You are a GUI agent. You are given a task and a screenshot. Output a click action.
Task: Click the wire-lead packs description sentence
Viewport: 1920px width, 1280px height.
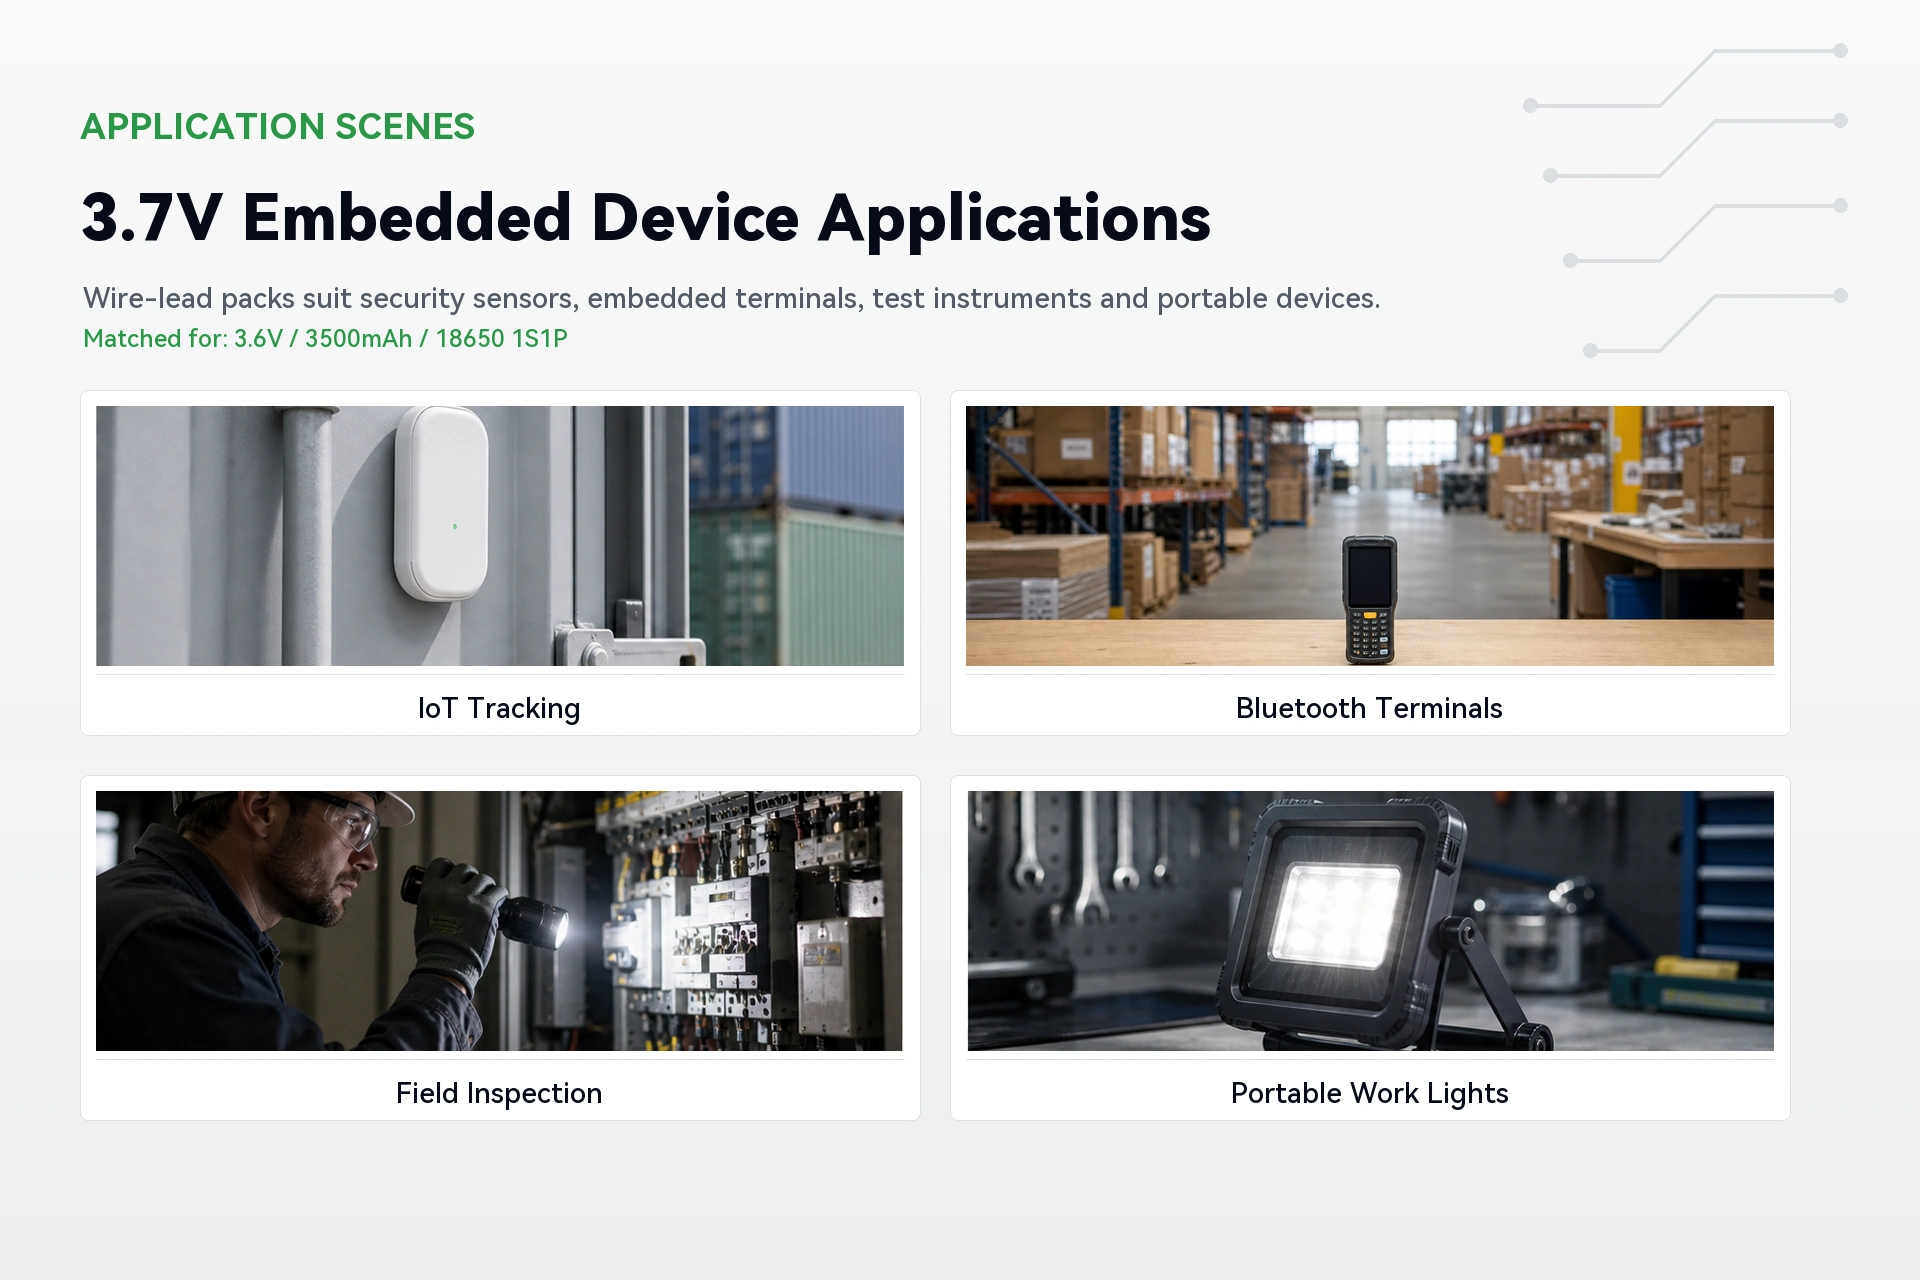[731, 298]
